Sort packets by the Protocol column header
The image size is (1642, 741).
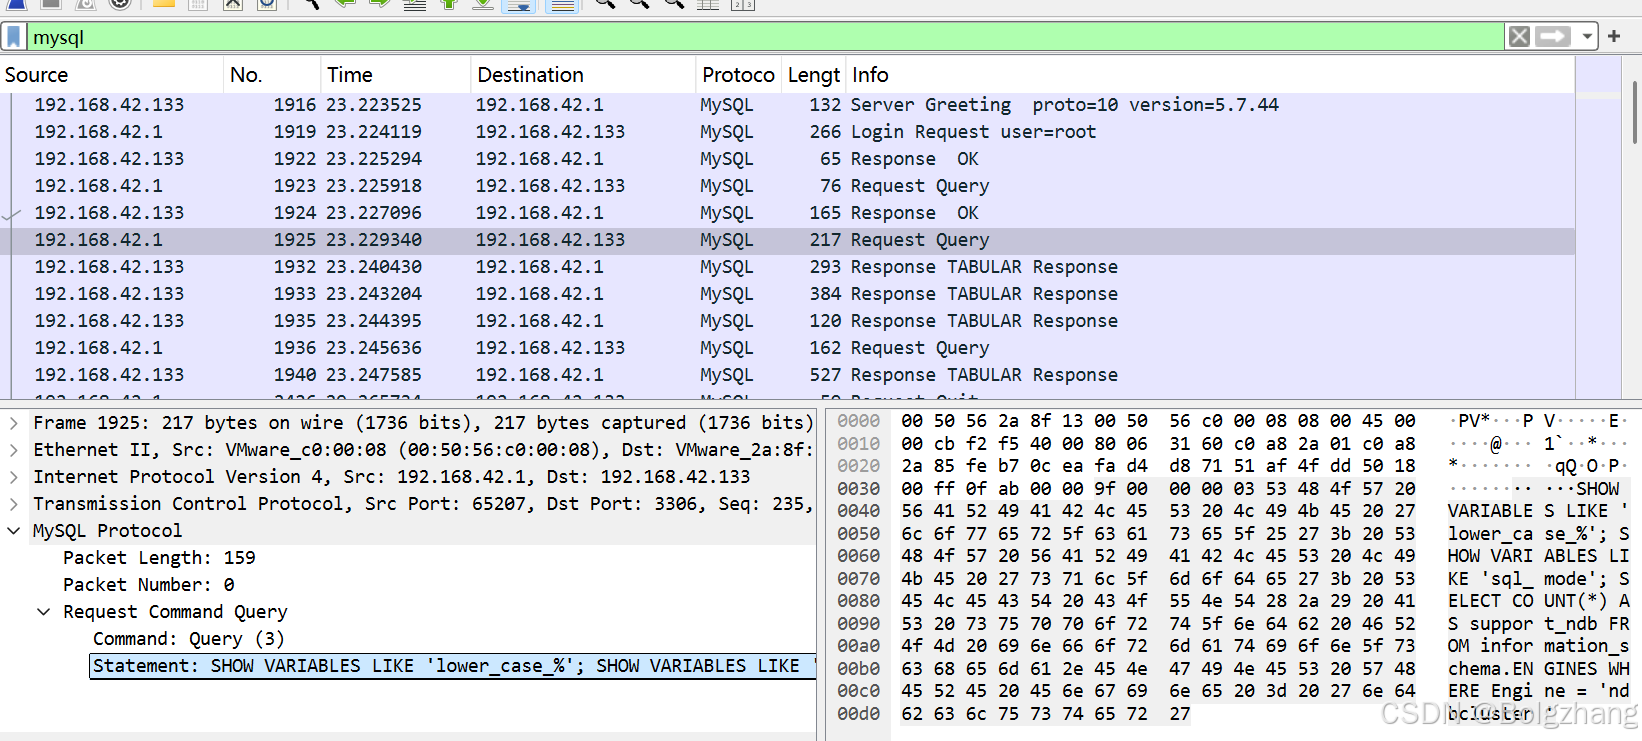click(x=738, y=75)
